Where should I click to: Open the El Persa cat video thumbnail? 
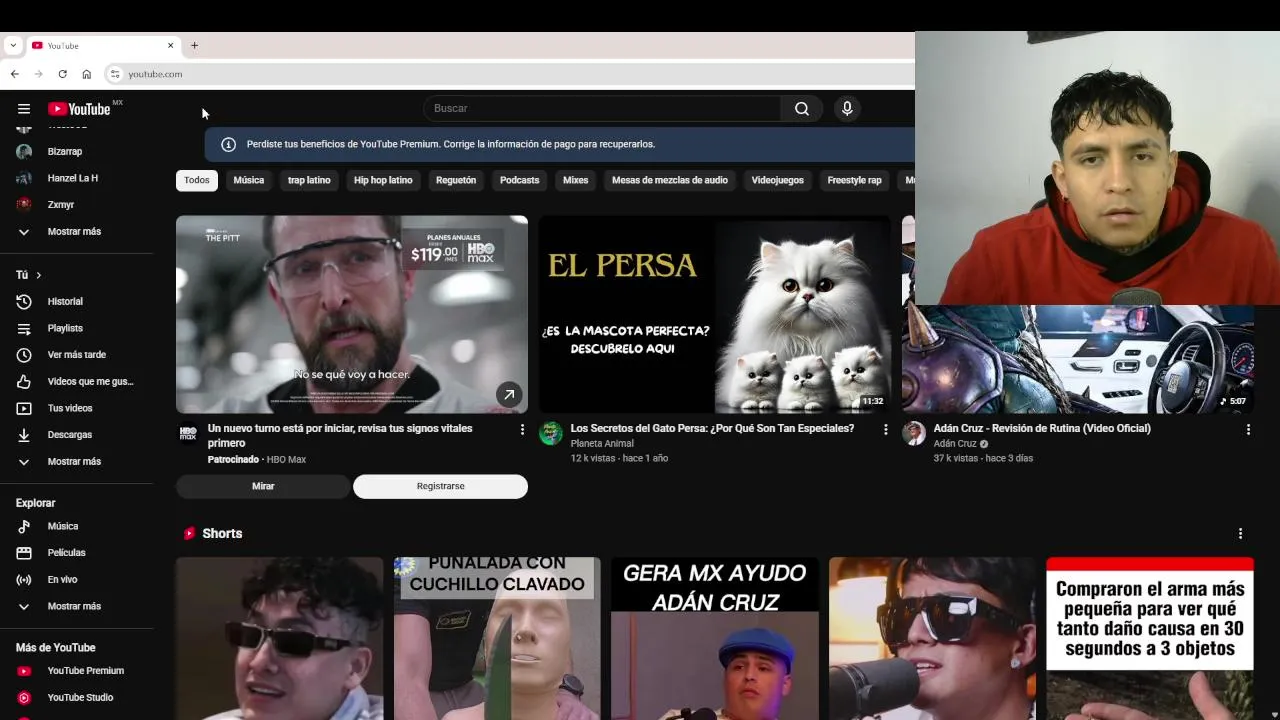pyautogui.click(x=715, y=314)
